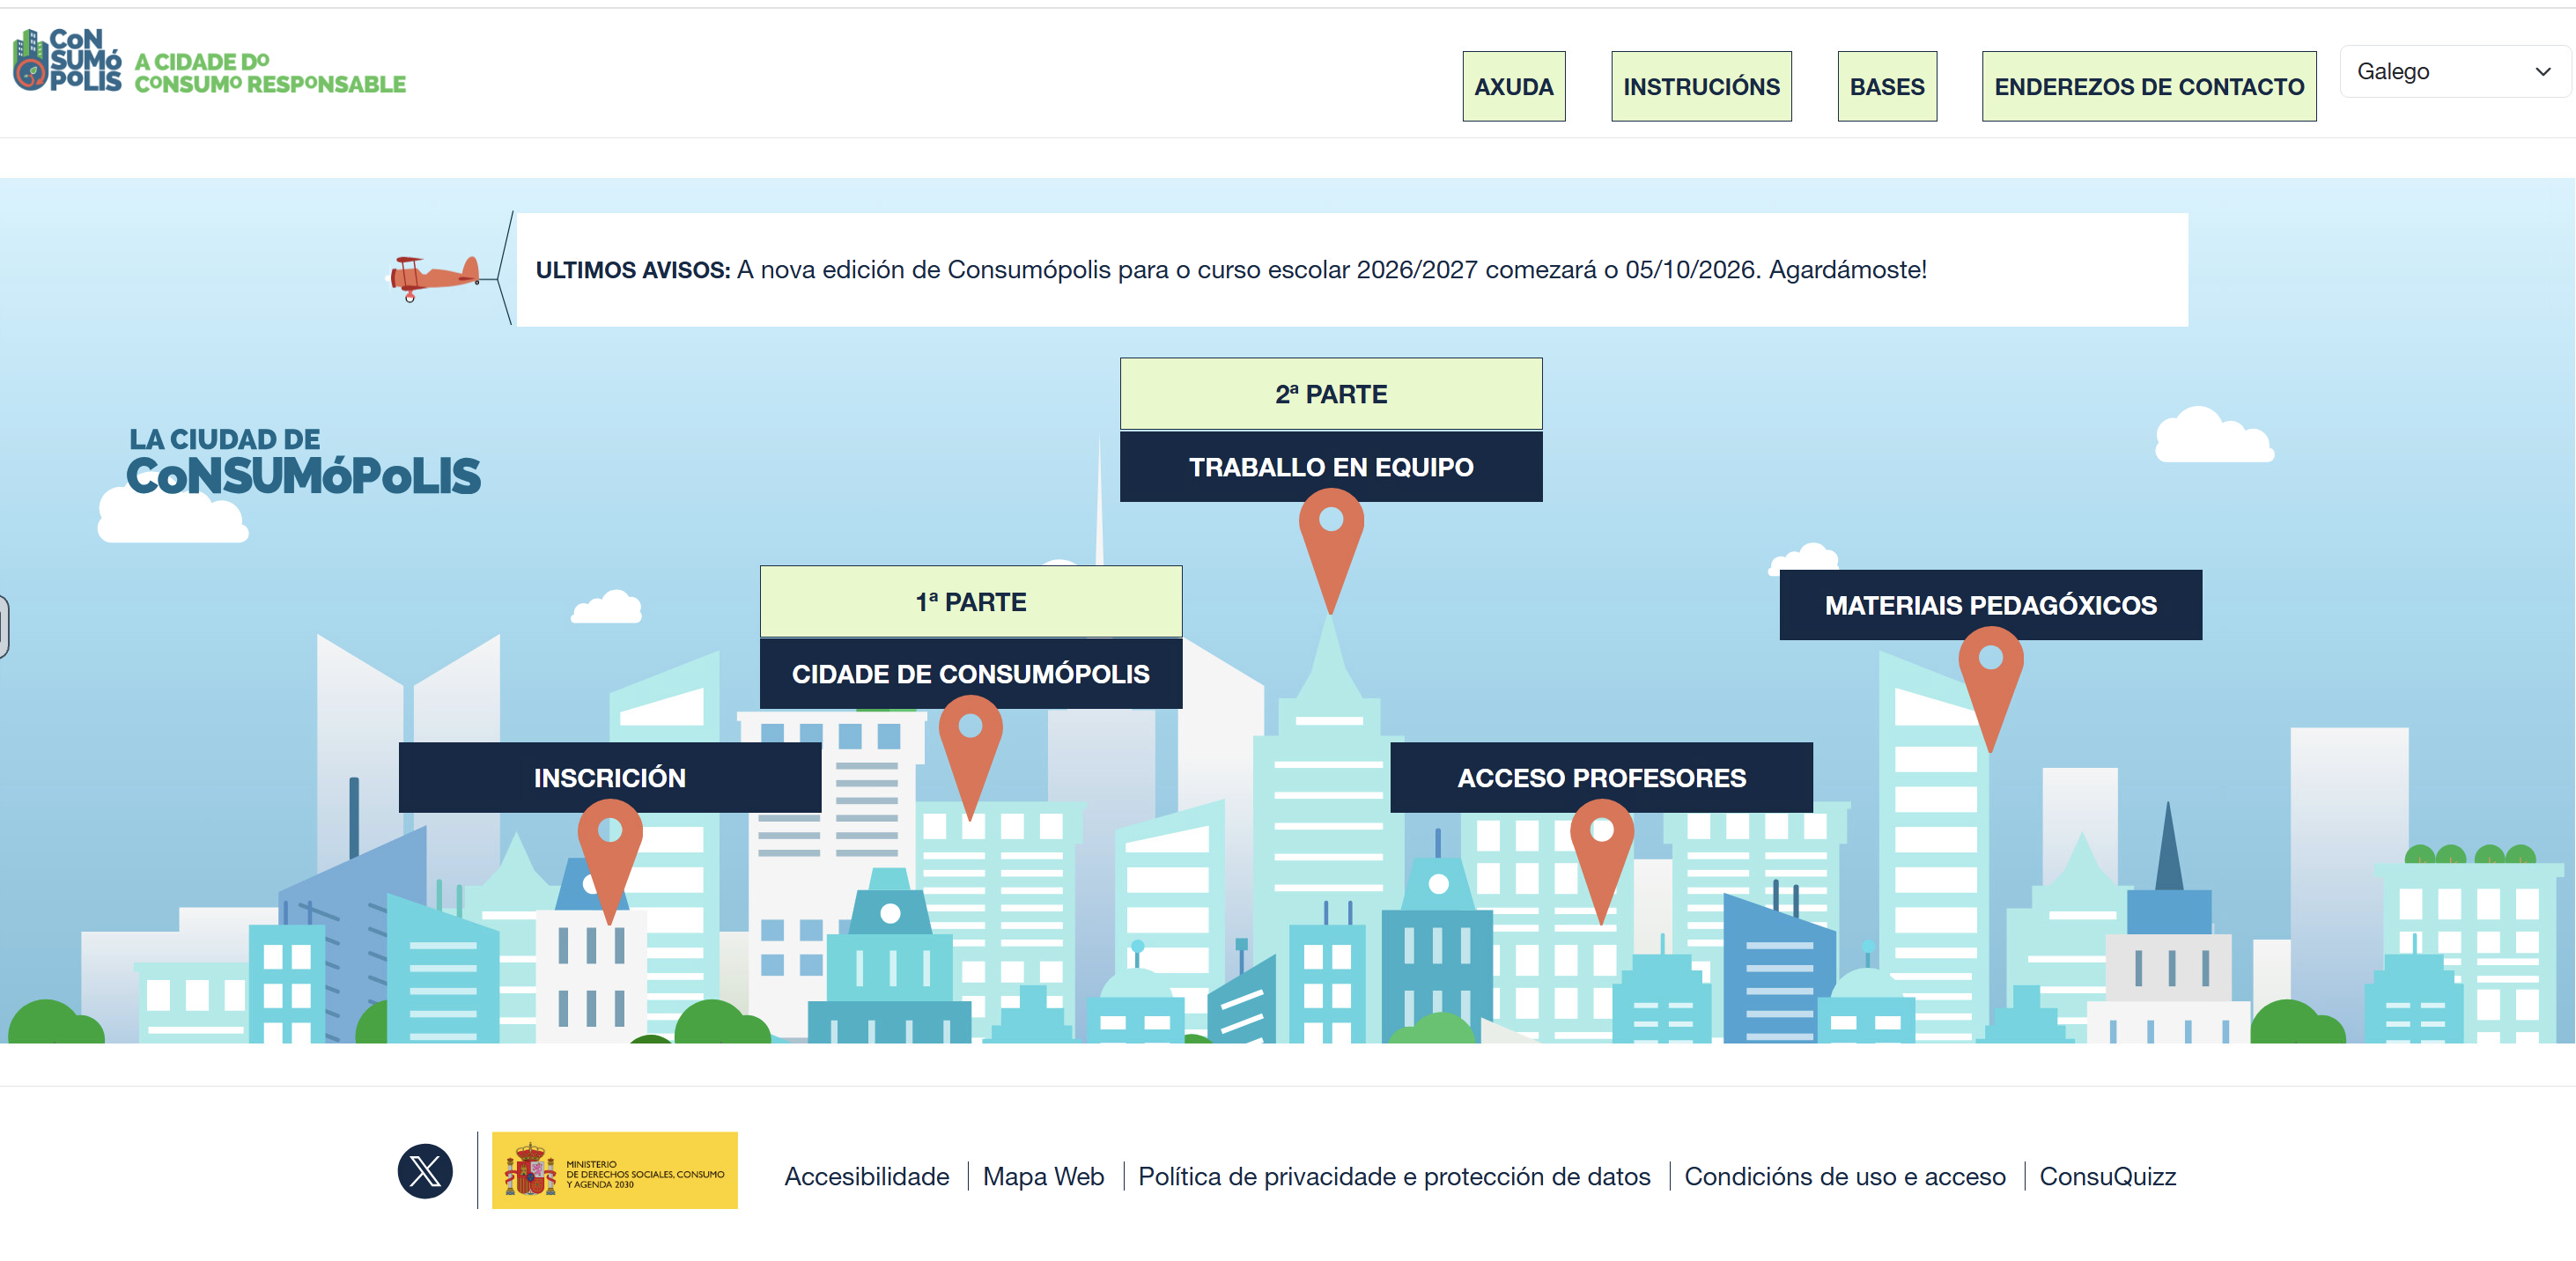Viewport: 2576px width, 1261px height.
Task: Open the AXUDA menu item
Action: coord(1513,86)
